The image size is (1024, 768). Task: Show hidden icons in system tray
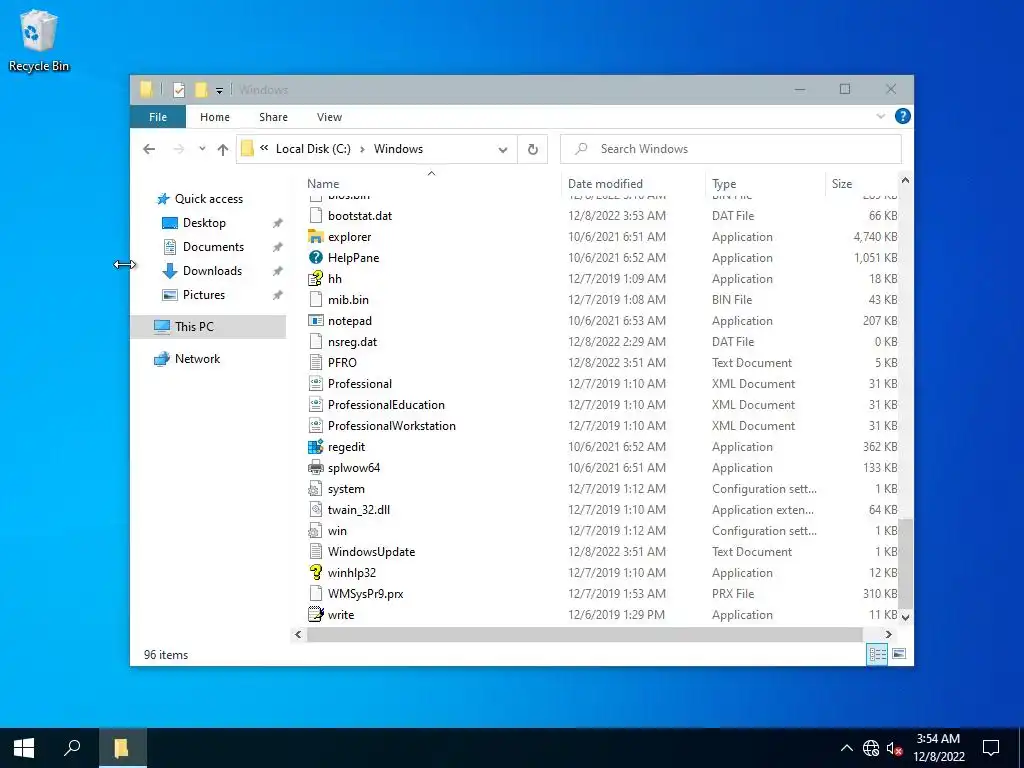pos(846,748)
